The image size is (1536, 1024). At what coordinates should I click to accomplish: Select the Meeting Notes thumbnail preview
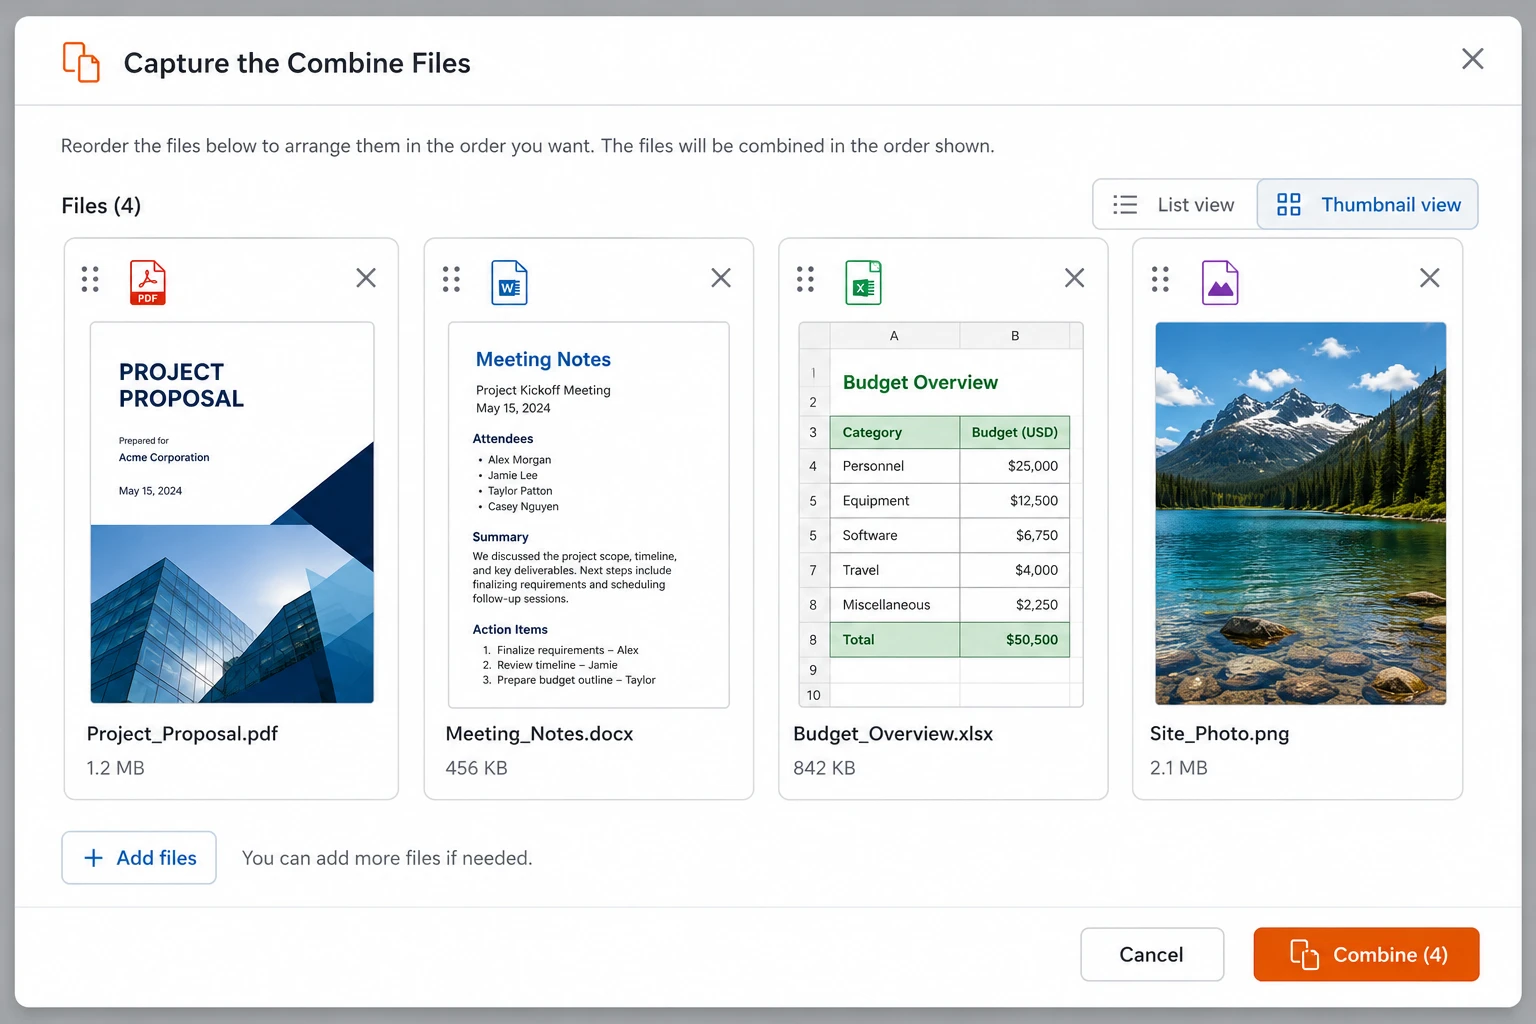click(589, 515)
